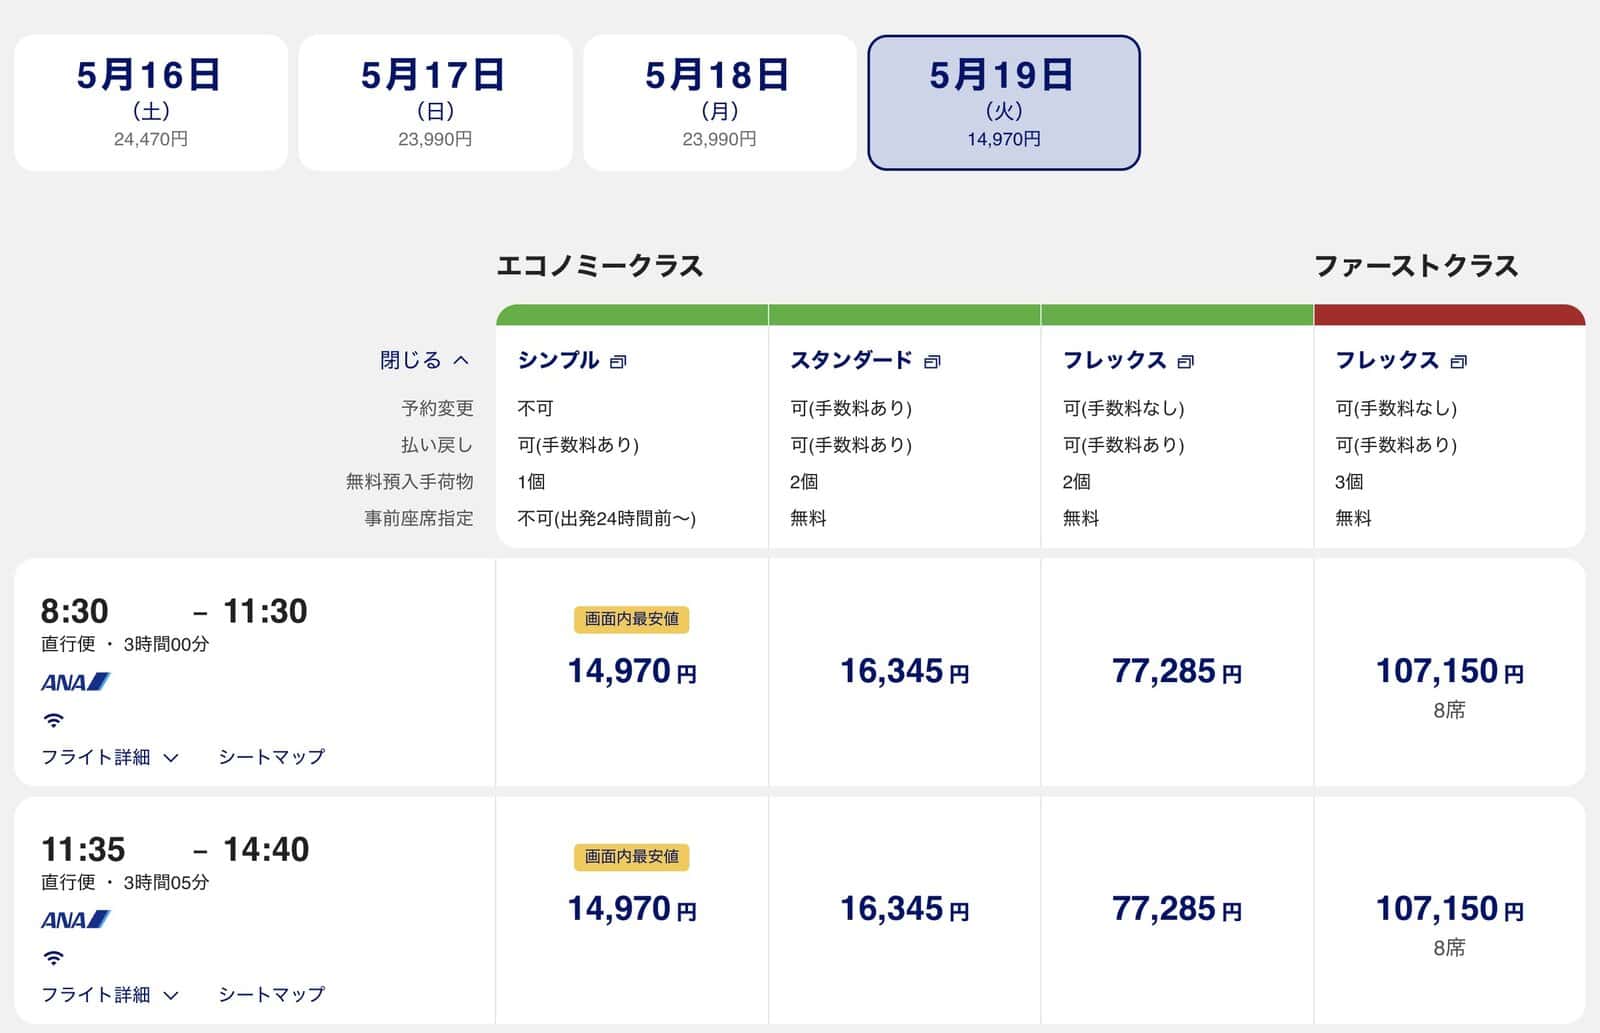Click 不可 under the シンプル booking change row
The image size is (1600, 1033).
pos(535,408)
